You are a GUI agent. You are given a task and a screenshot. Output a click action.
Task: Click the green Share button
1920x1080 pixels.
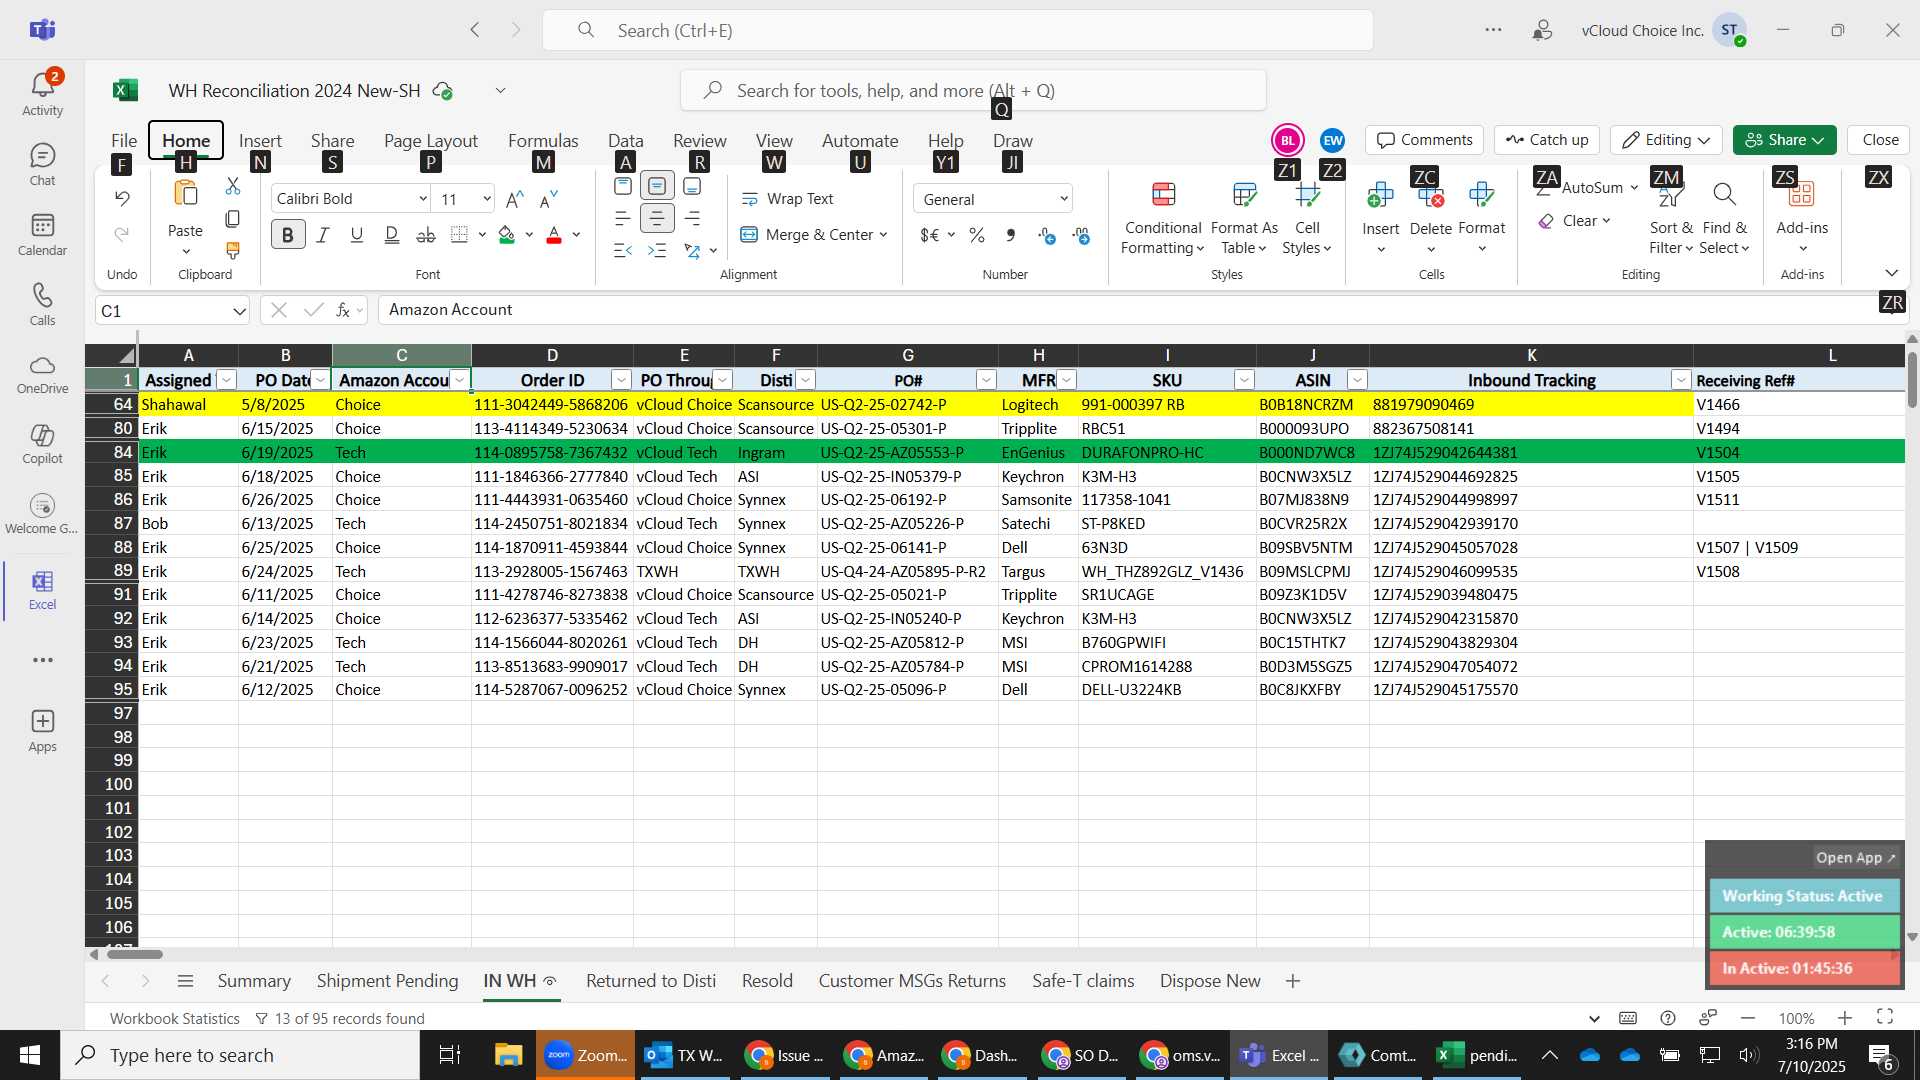pos(1785,140)
